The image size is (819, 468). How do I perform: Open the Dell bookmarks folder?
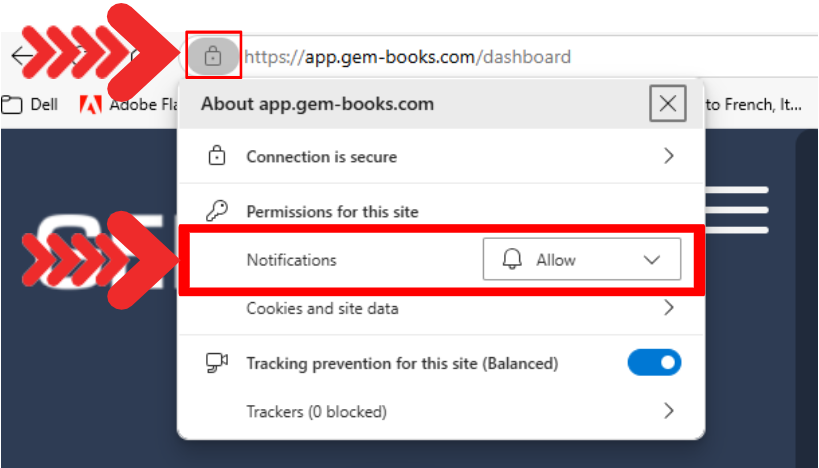tap(30, 104)
